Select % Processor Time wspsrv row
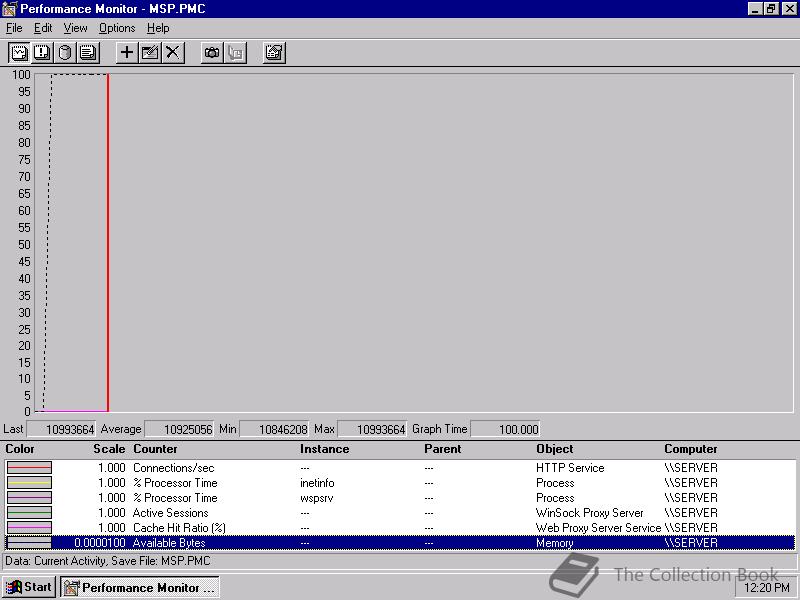Screen dimensions: 800x600 tap(400, 497)
